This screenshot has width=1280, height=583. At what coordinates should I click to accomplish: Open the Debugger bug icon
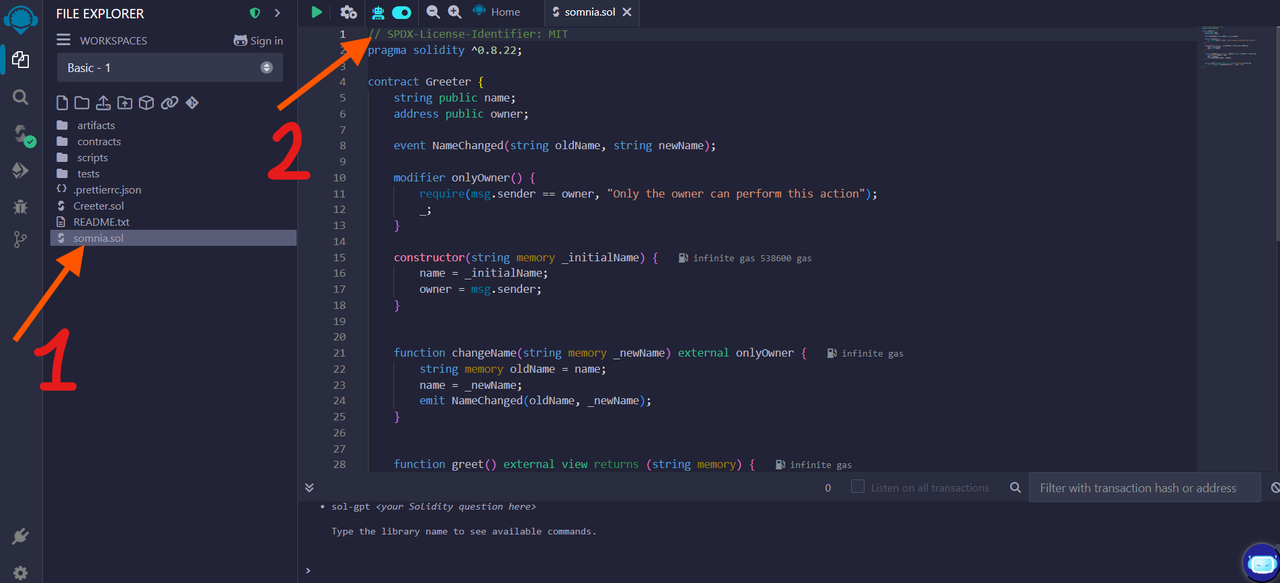point(20,206)
